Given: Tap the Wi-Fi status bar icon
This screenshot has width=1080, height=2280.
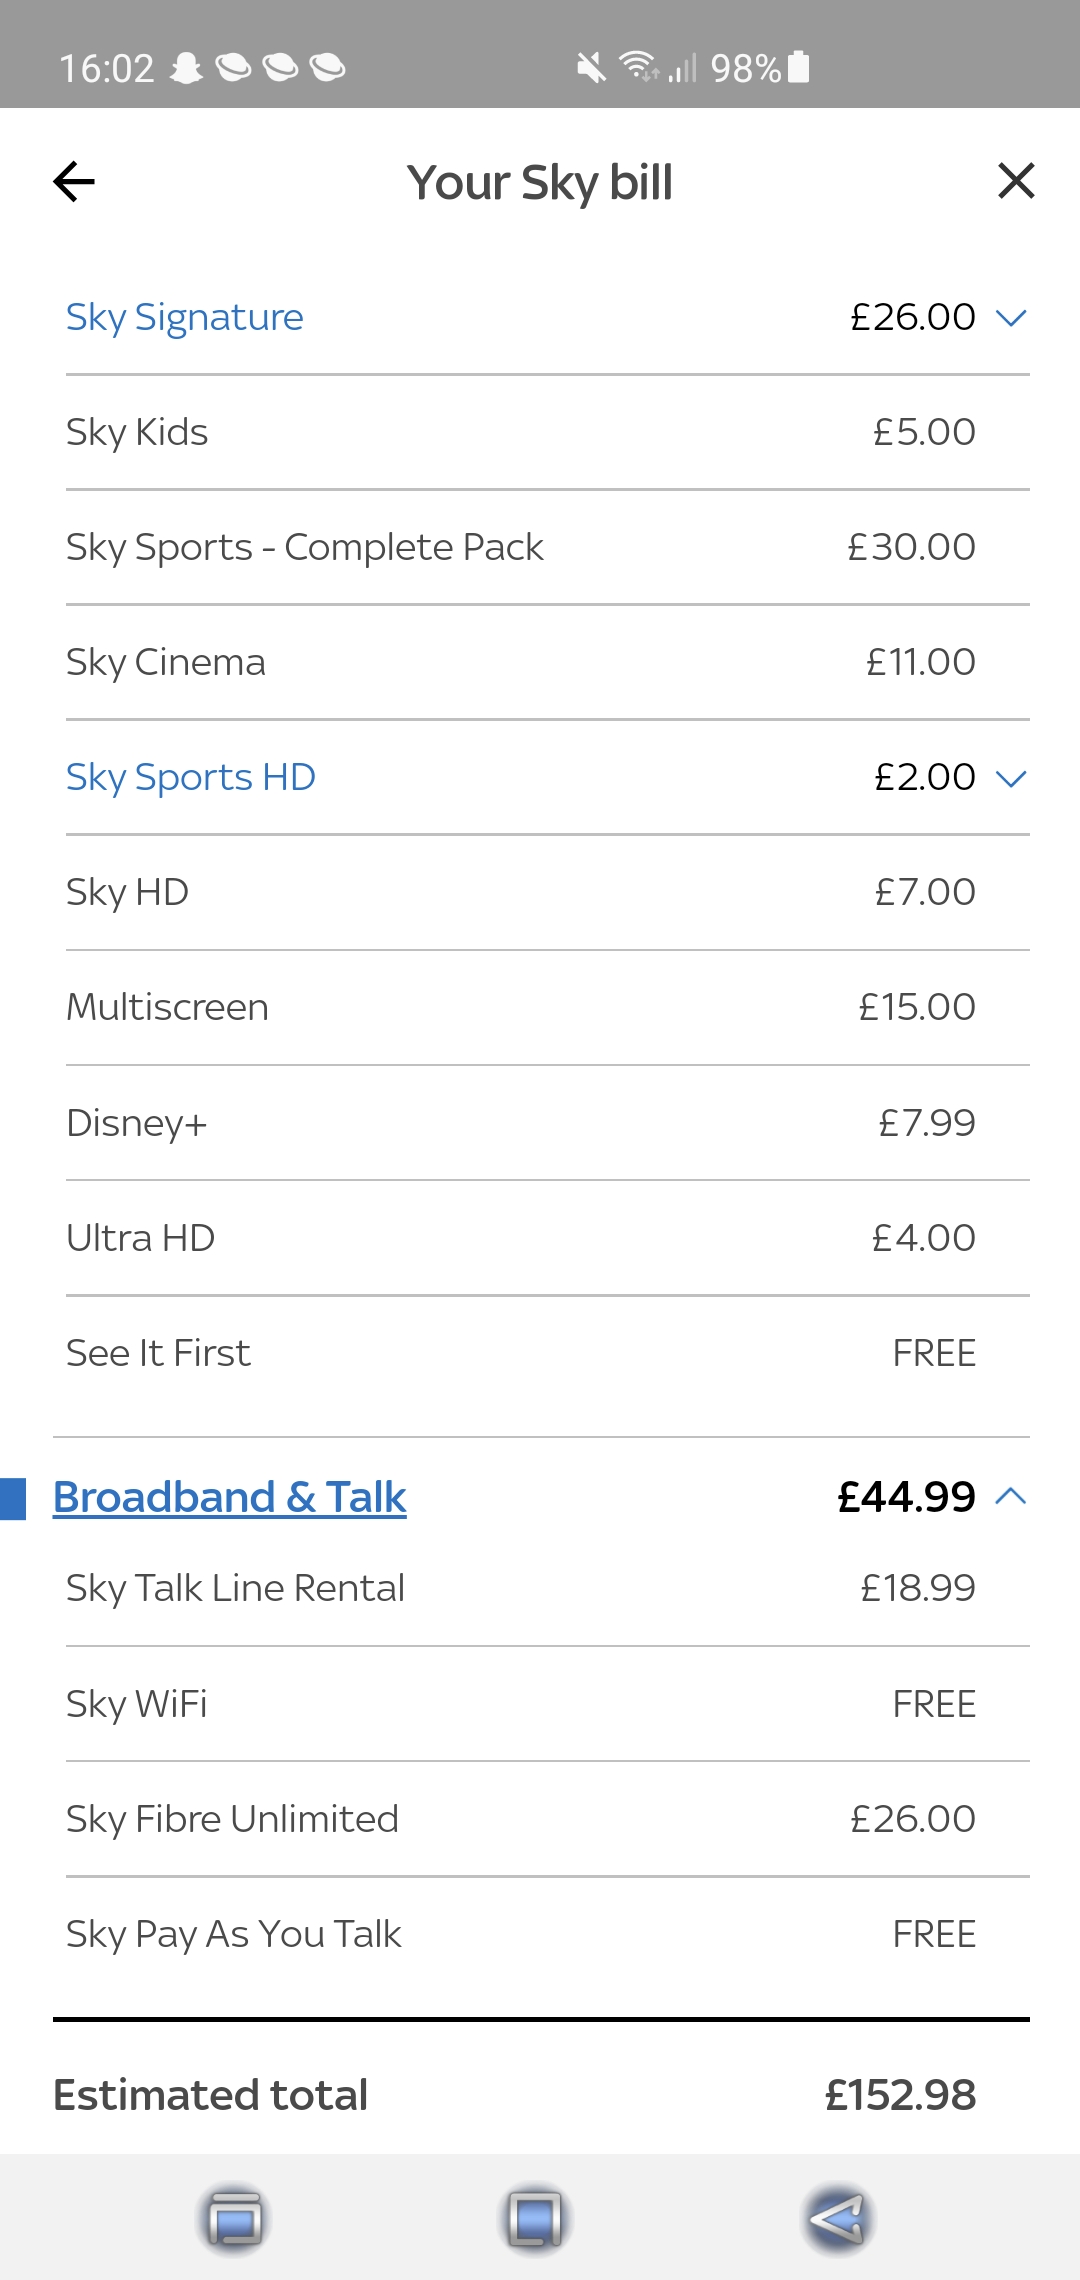Looking at the screenshot, I should 637,67.
